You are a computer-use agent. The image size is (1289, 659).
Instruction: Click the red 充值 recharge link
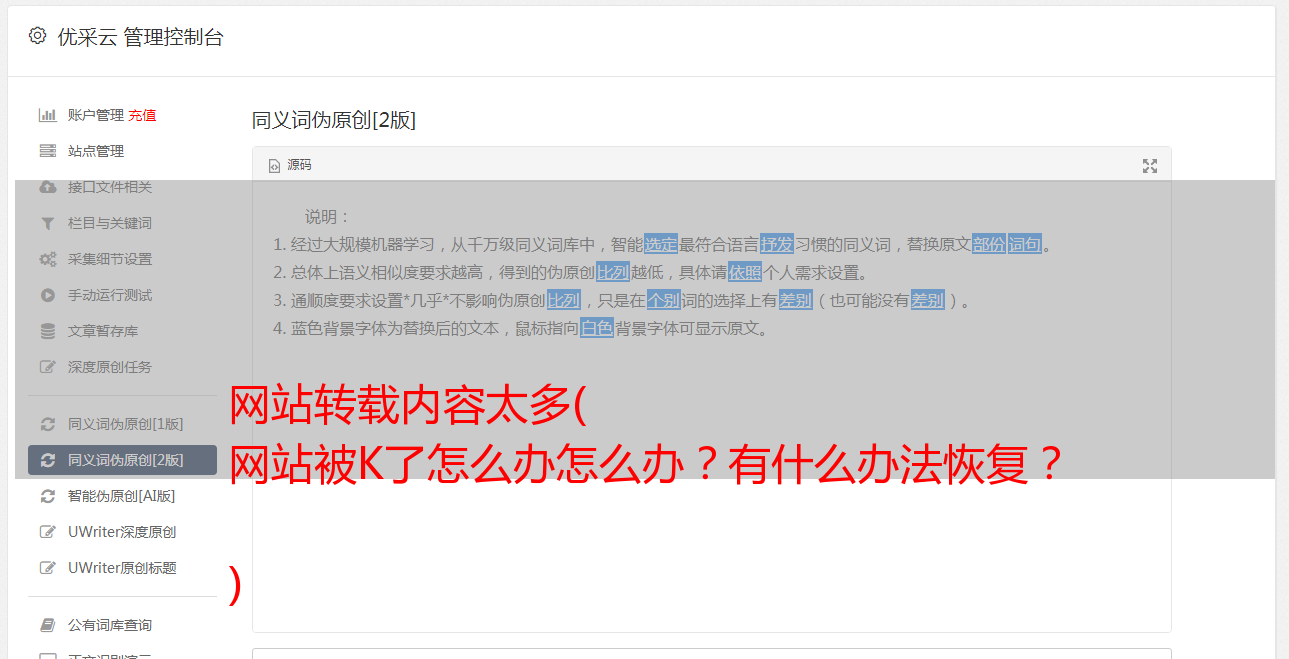click(x=142, y=115)
